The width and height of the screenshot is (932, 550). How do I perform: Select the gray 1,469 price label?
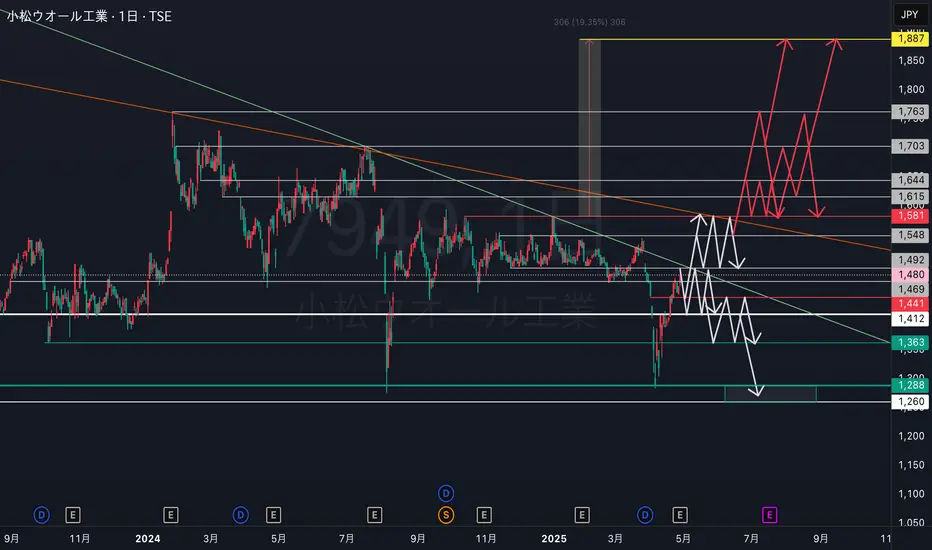(910, 289)
